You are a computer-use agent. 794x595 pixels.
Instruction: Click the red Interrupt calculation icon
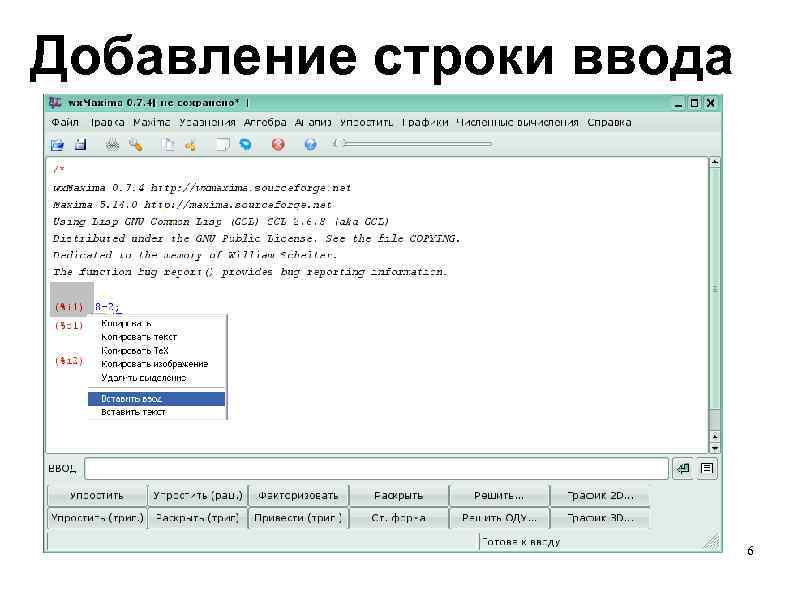(x=278, y=145)
